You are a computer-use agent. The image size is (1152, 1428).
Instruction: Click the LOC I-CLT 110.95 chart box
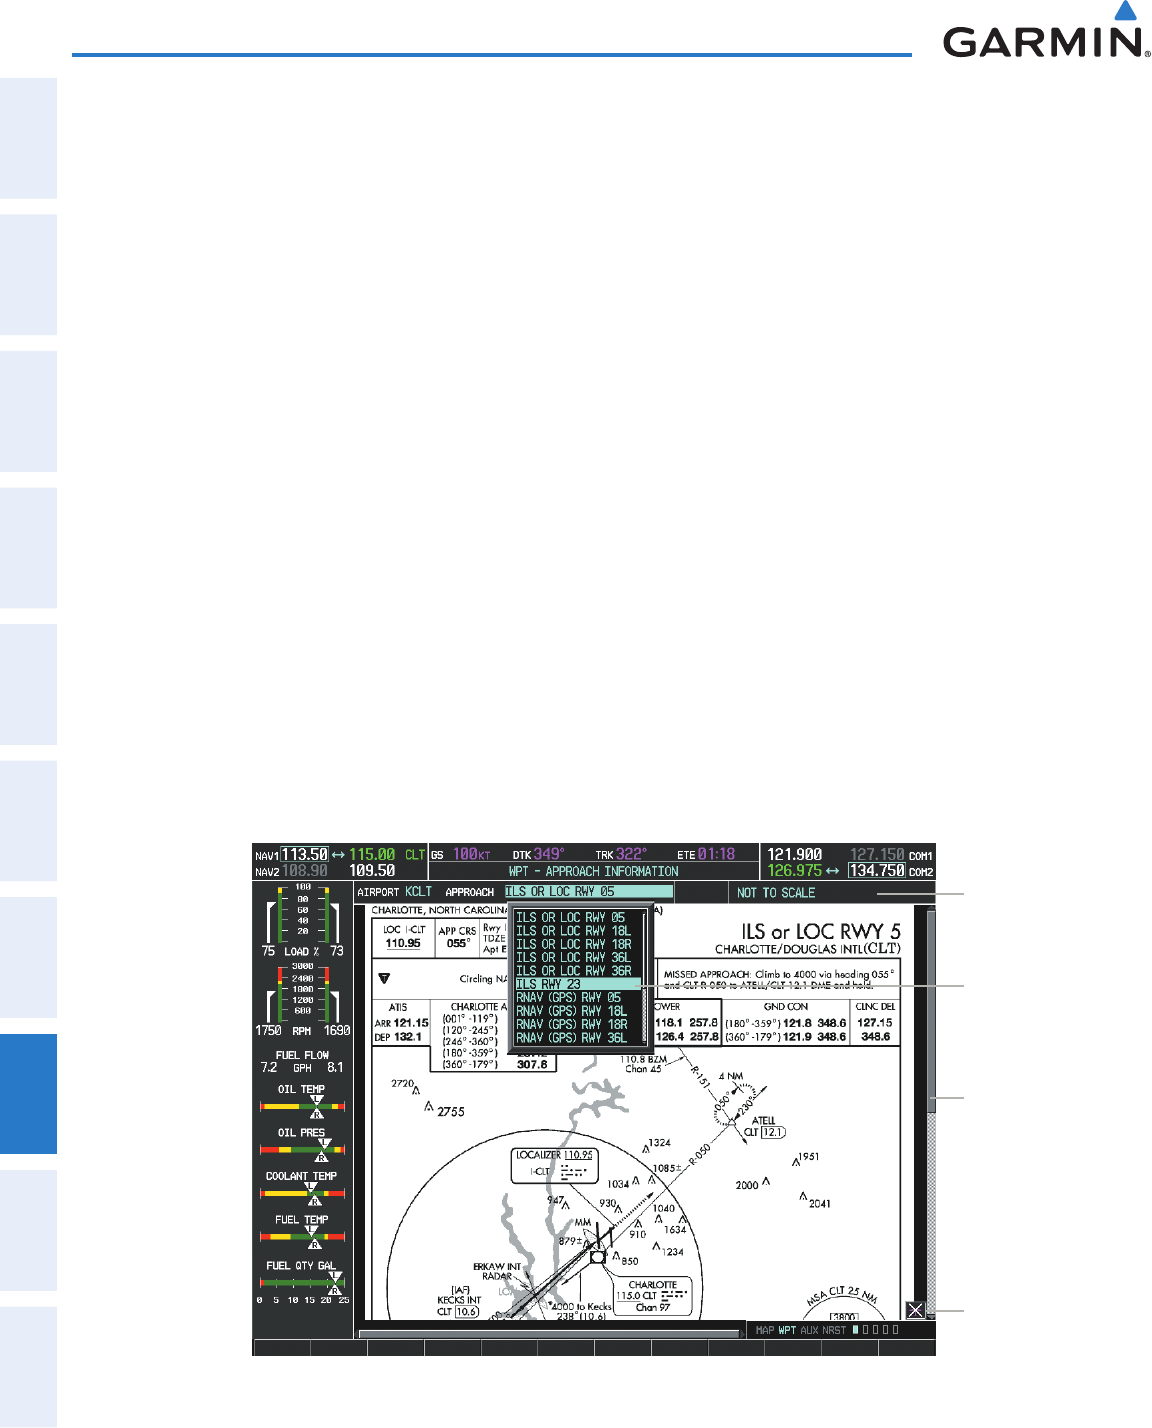[404, 937]
